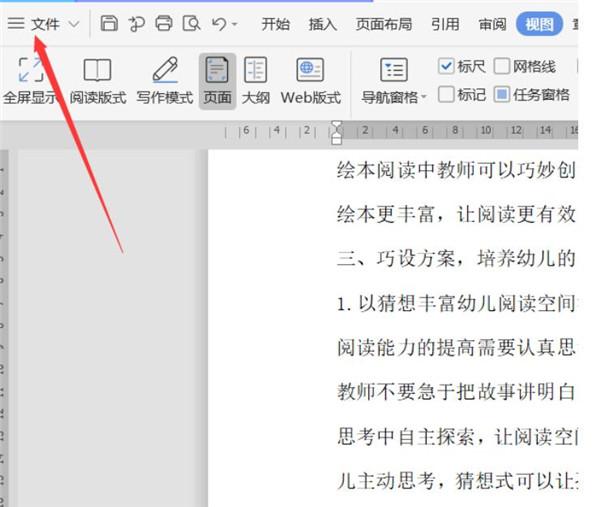Open the 引用 tab
This screenshot has height=507, width=600.
tap(445, 24)
